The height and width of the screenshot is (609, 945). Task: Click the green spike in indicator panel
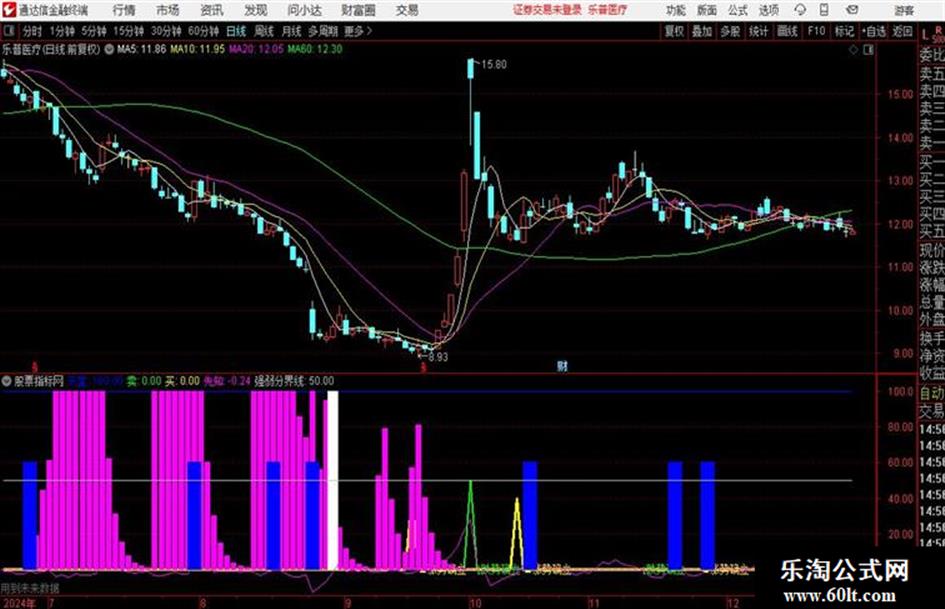point(471,523)
